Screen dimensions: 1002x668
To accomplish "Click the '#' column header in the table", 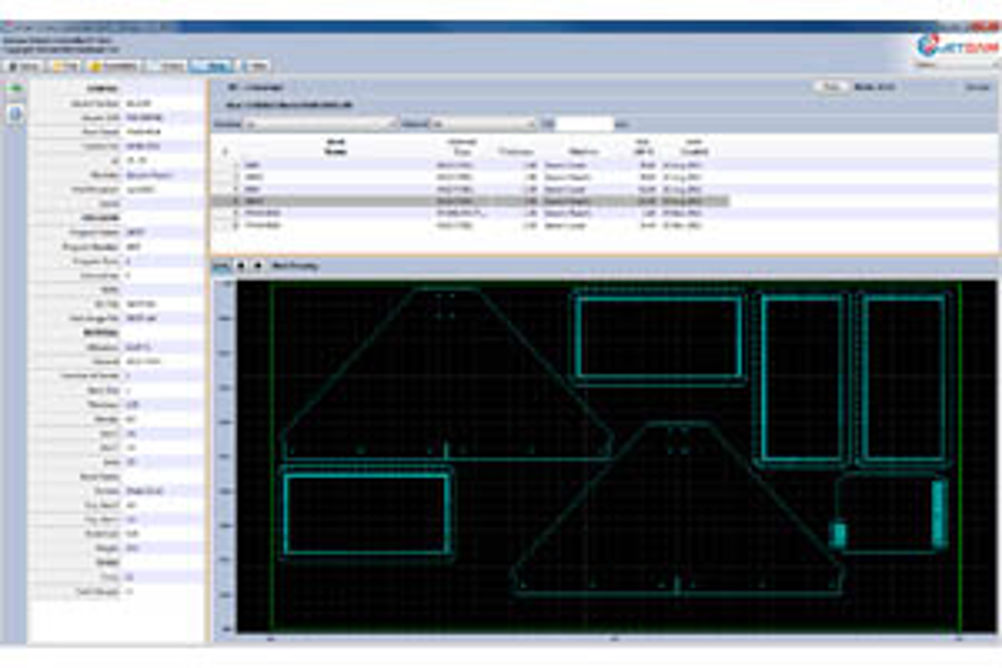I will click(225, 151).
